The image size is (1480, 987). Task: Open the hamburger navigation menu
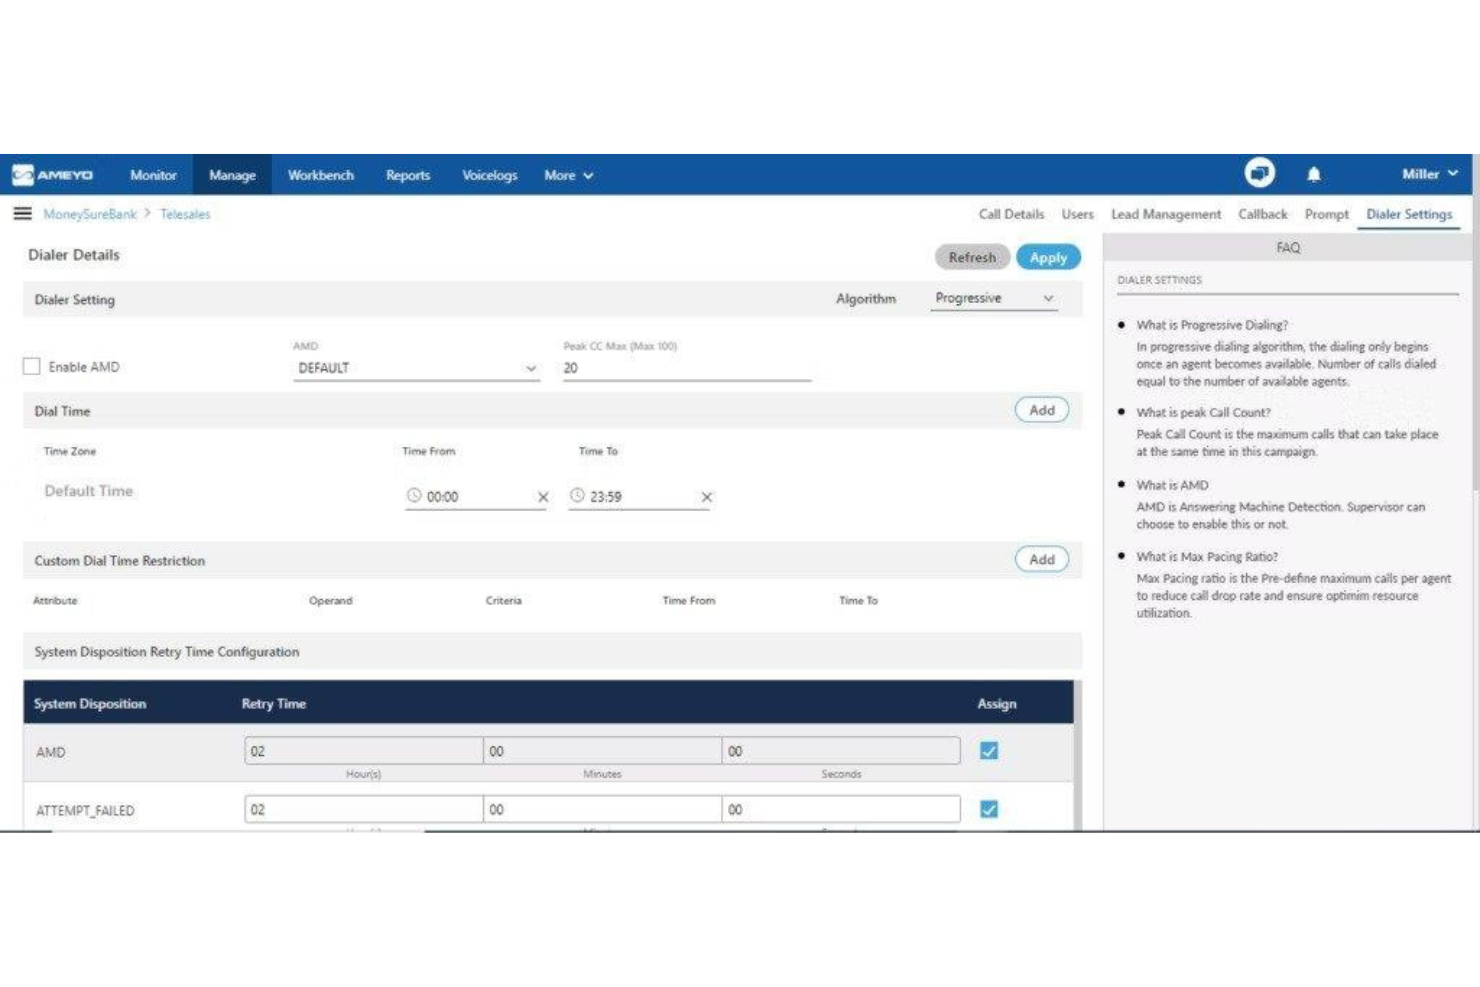pyautogui.click(x=22, y=213)
